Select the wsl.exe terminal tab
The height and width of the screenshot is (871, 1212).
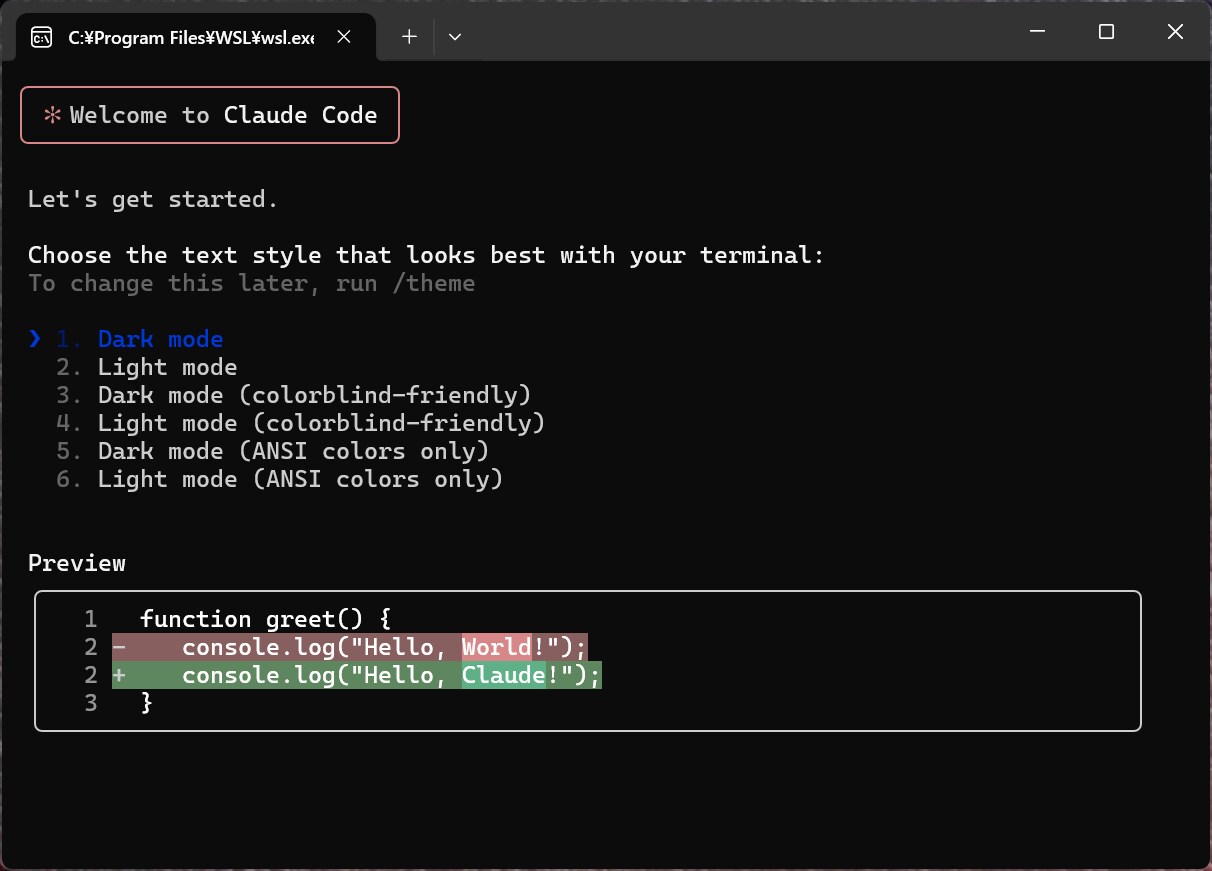(196, 37)
